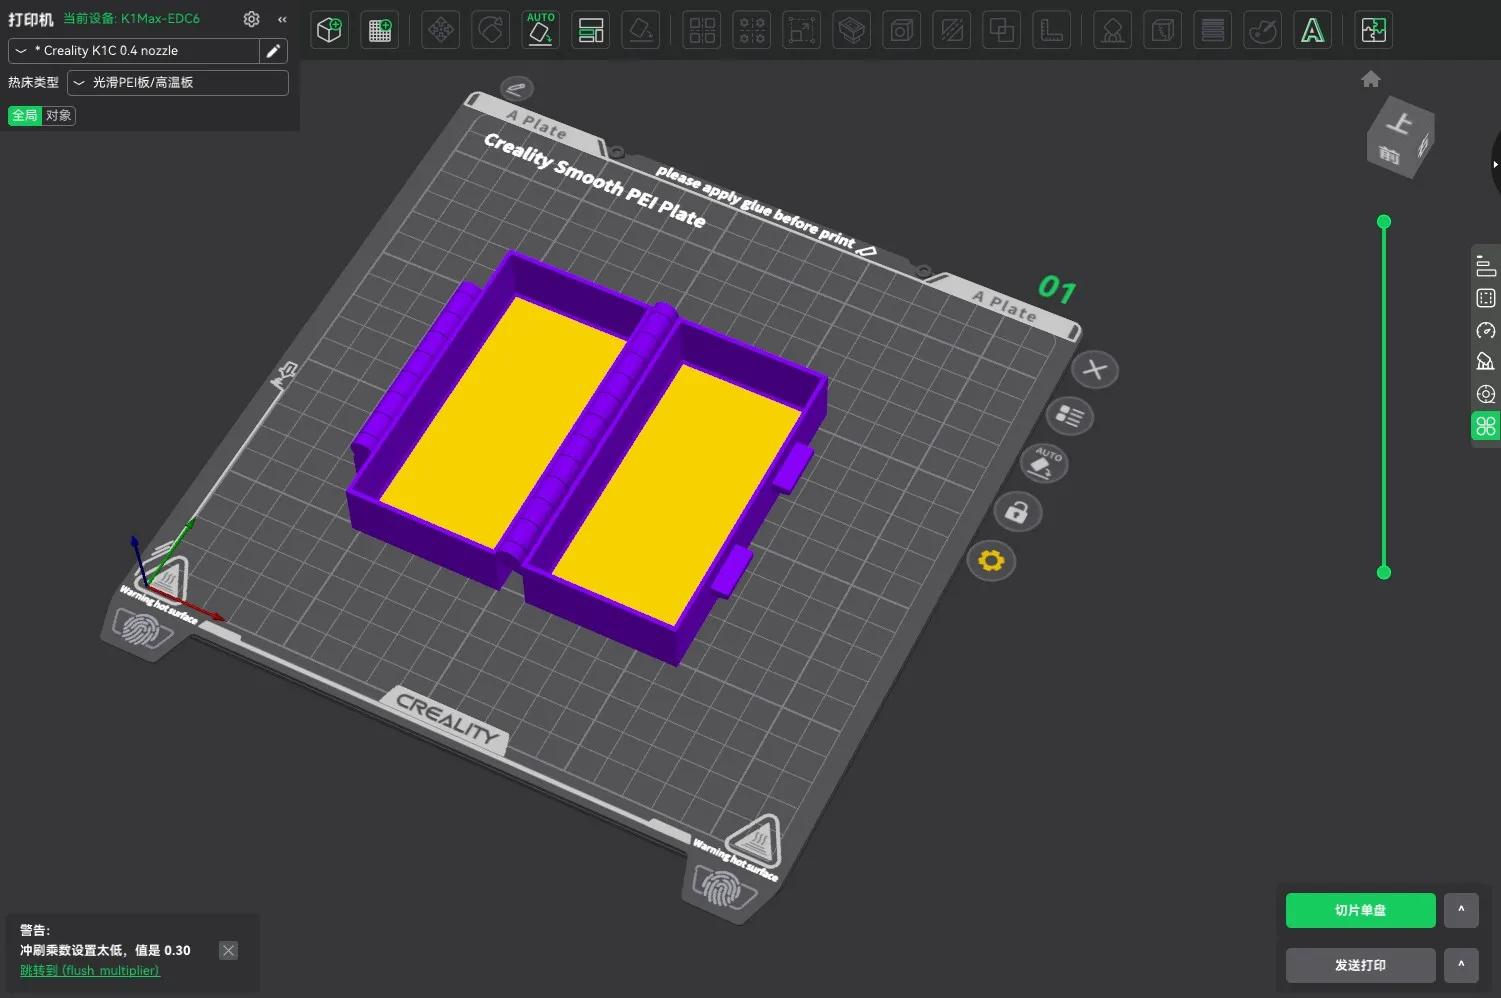
Task: Edit the Creality K1C preset with pencil
Action: point(273,51)
